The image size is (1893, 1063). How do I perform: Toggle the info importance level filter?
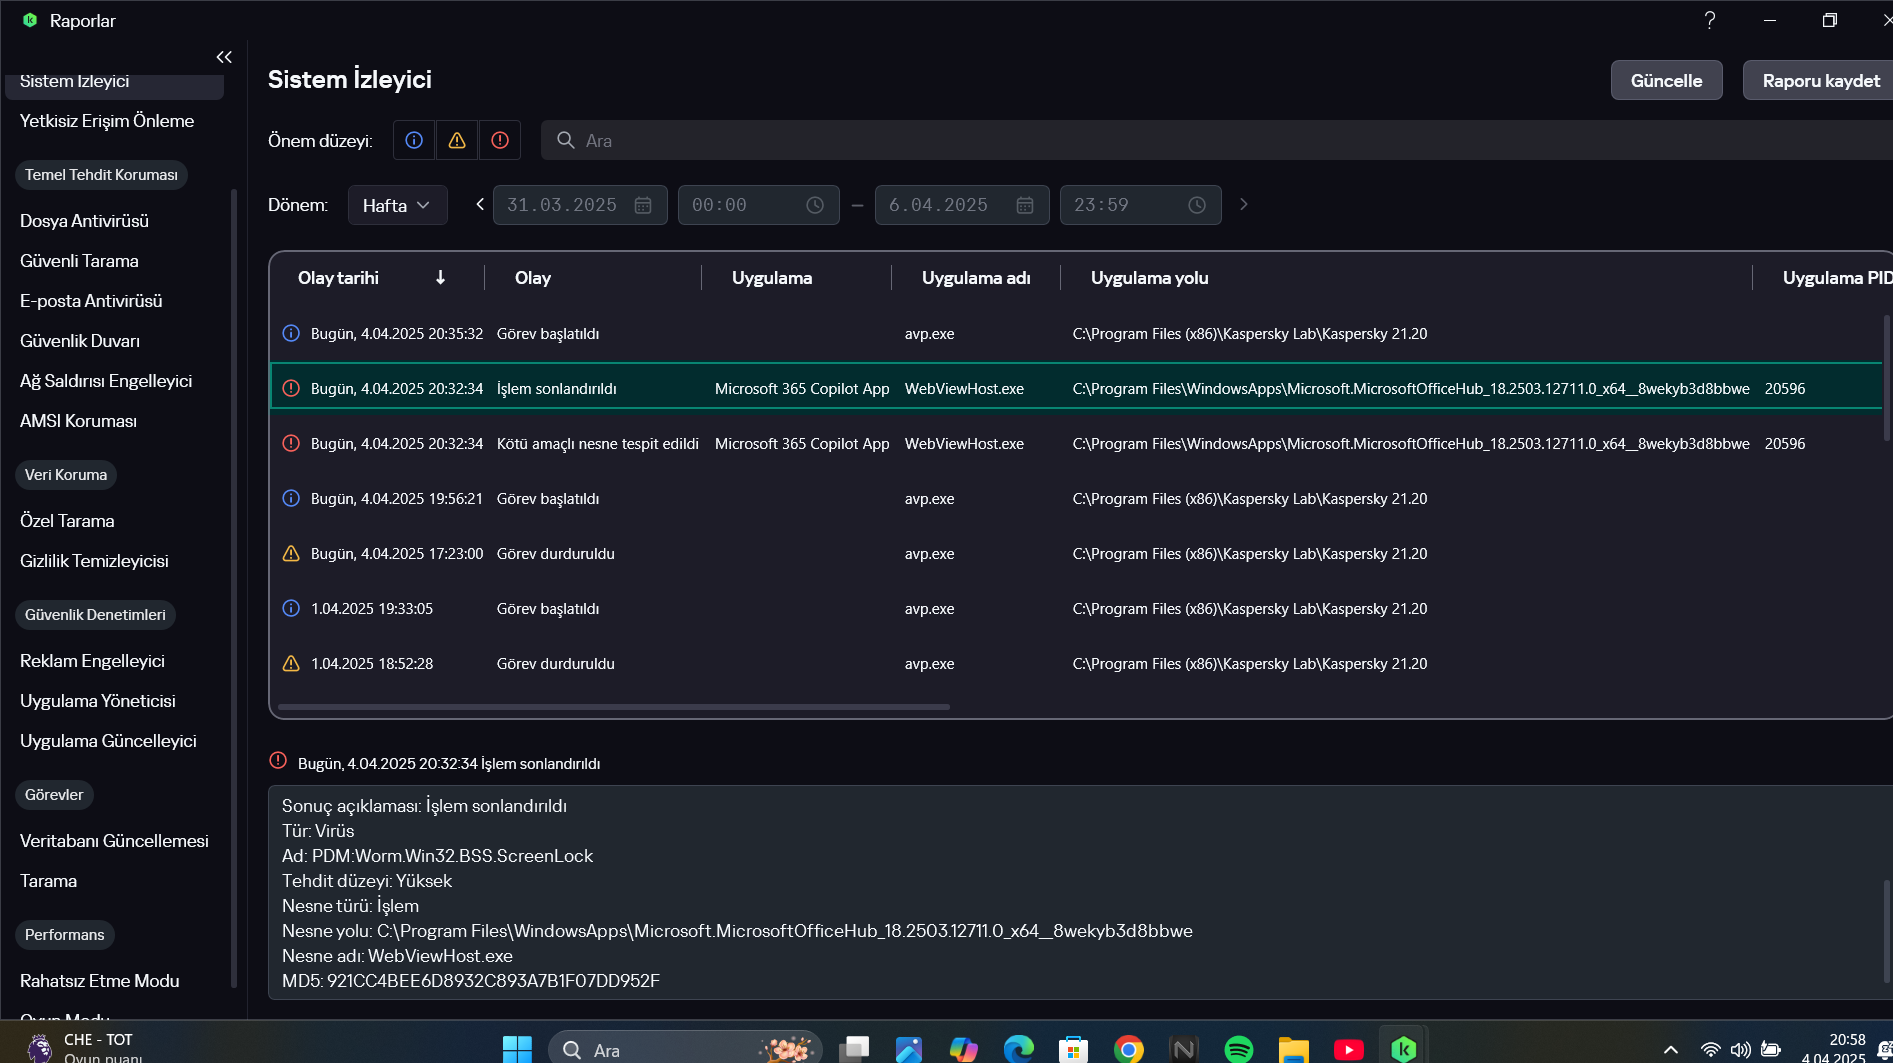(x=414, y=141)
